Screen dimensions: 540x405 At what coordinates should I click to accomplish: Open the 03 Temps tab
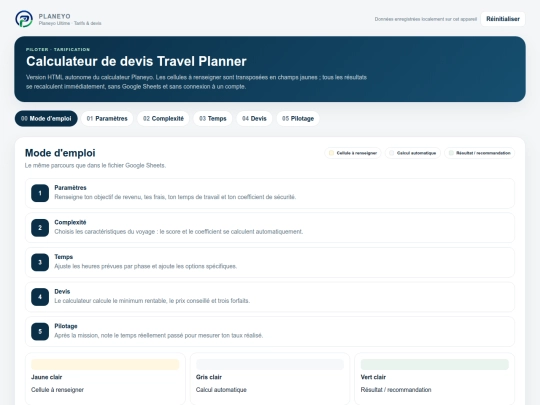[x=213, y=118]
